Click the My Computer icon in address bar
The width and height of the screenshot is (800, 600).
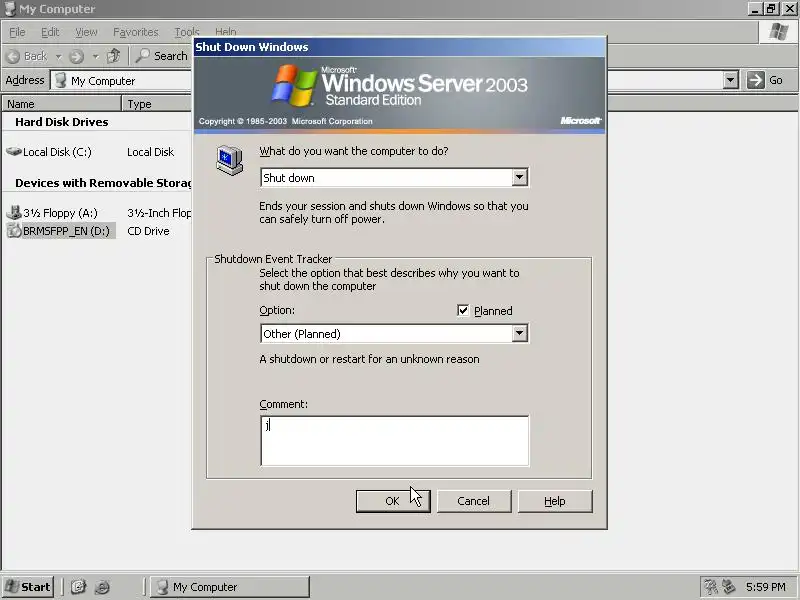[x=61, y=80]
